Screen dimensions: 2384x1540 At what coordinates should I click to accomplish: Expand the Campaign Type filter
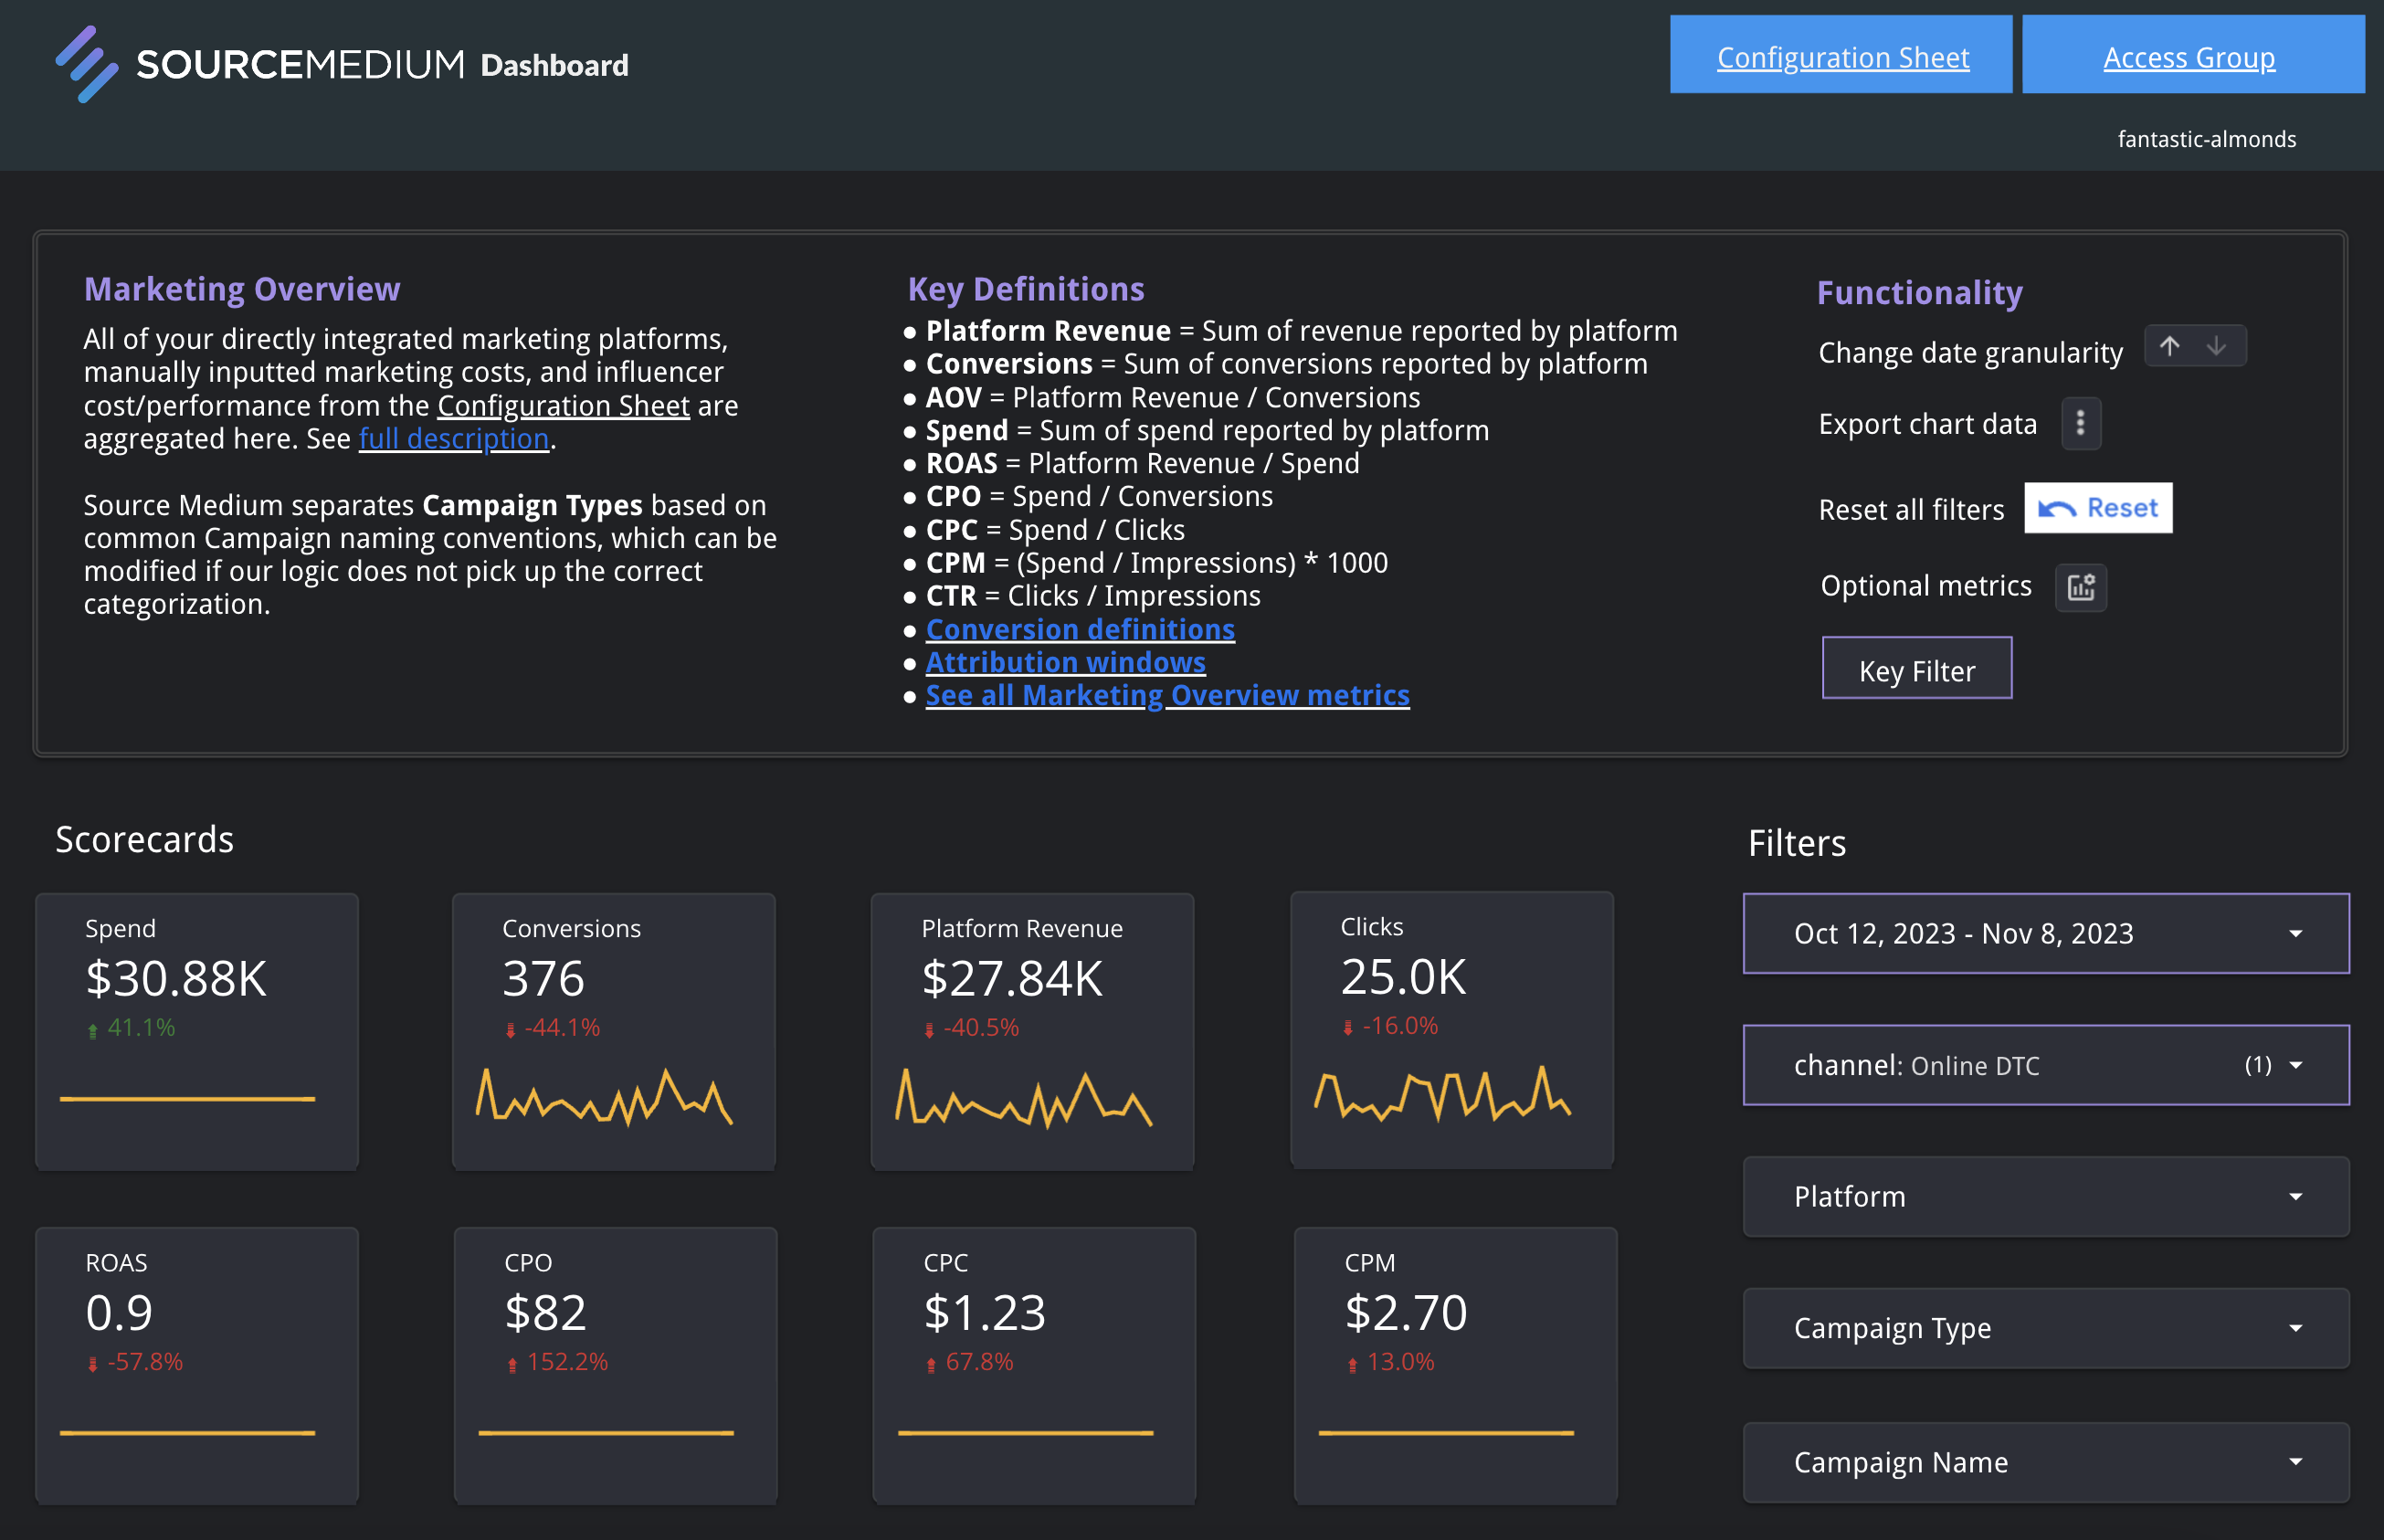pos(2045,1328)
